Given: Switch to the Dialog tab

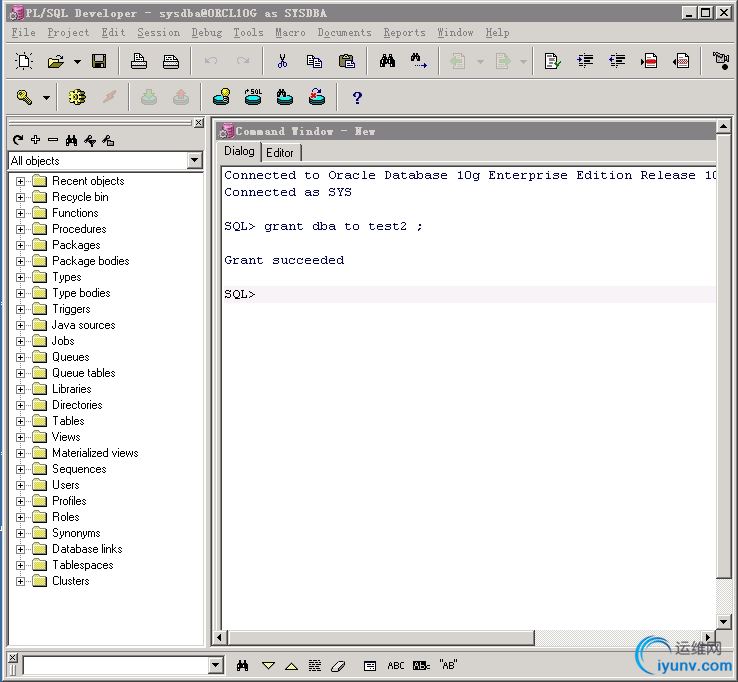Looking at the screenshot, I should (239, 151).
